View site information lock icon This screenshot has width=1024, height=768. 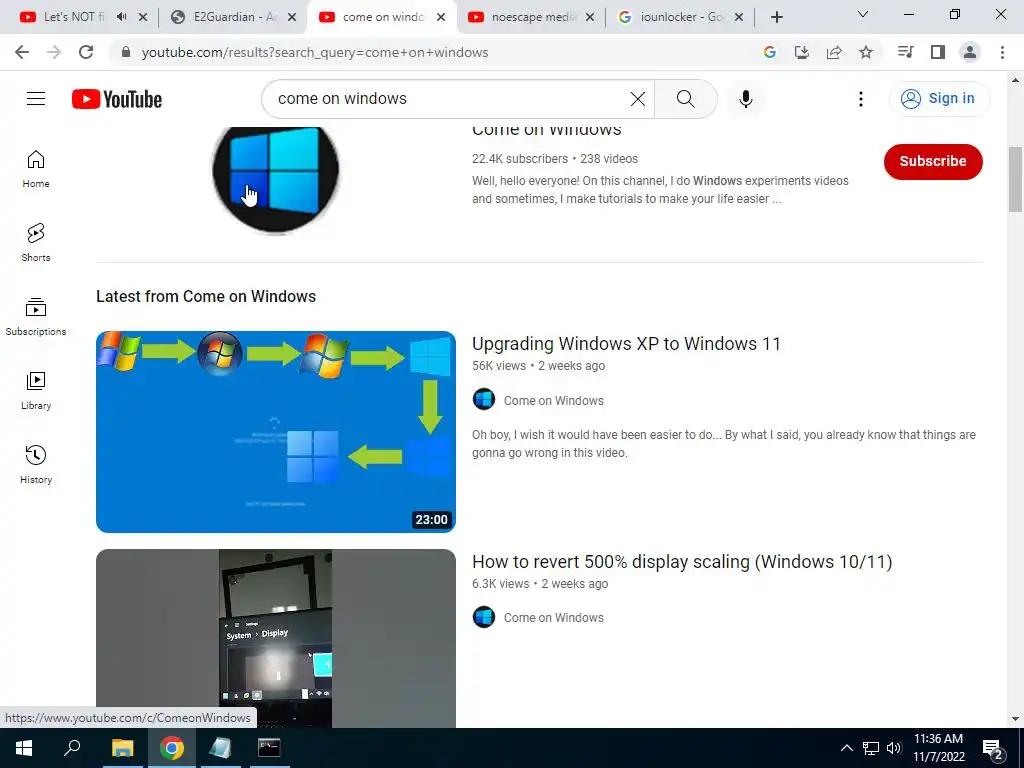pyautogui.click(x=127, y=52)
